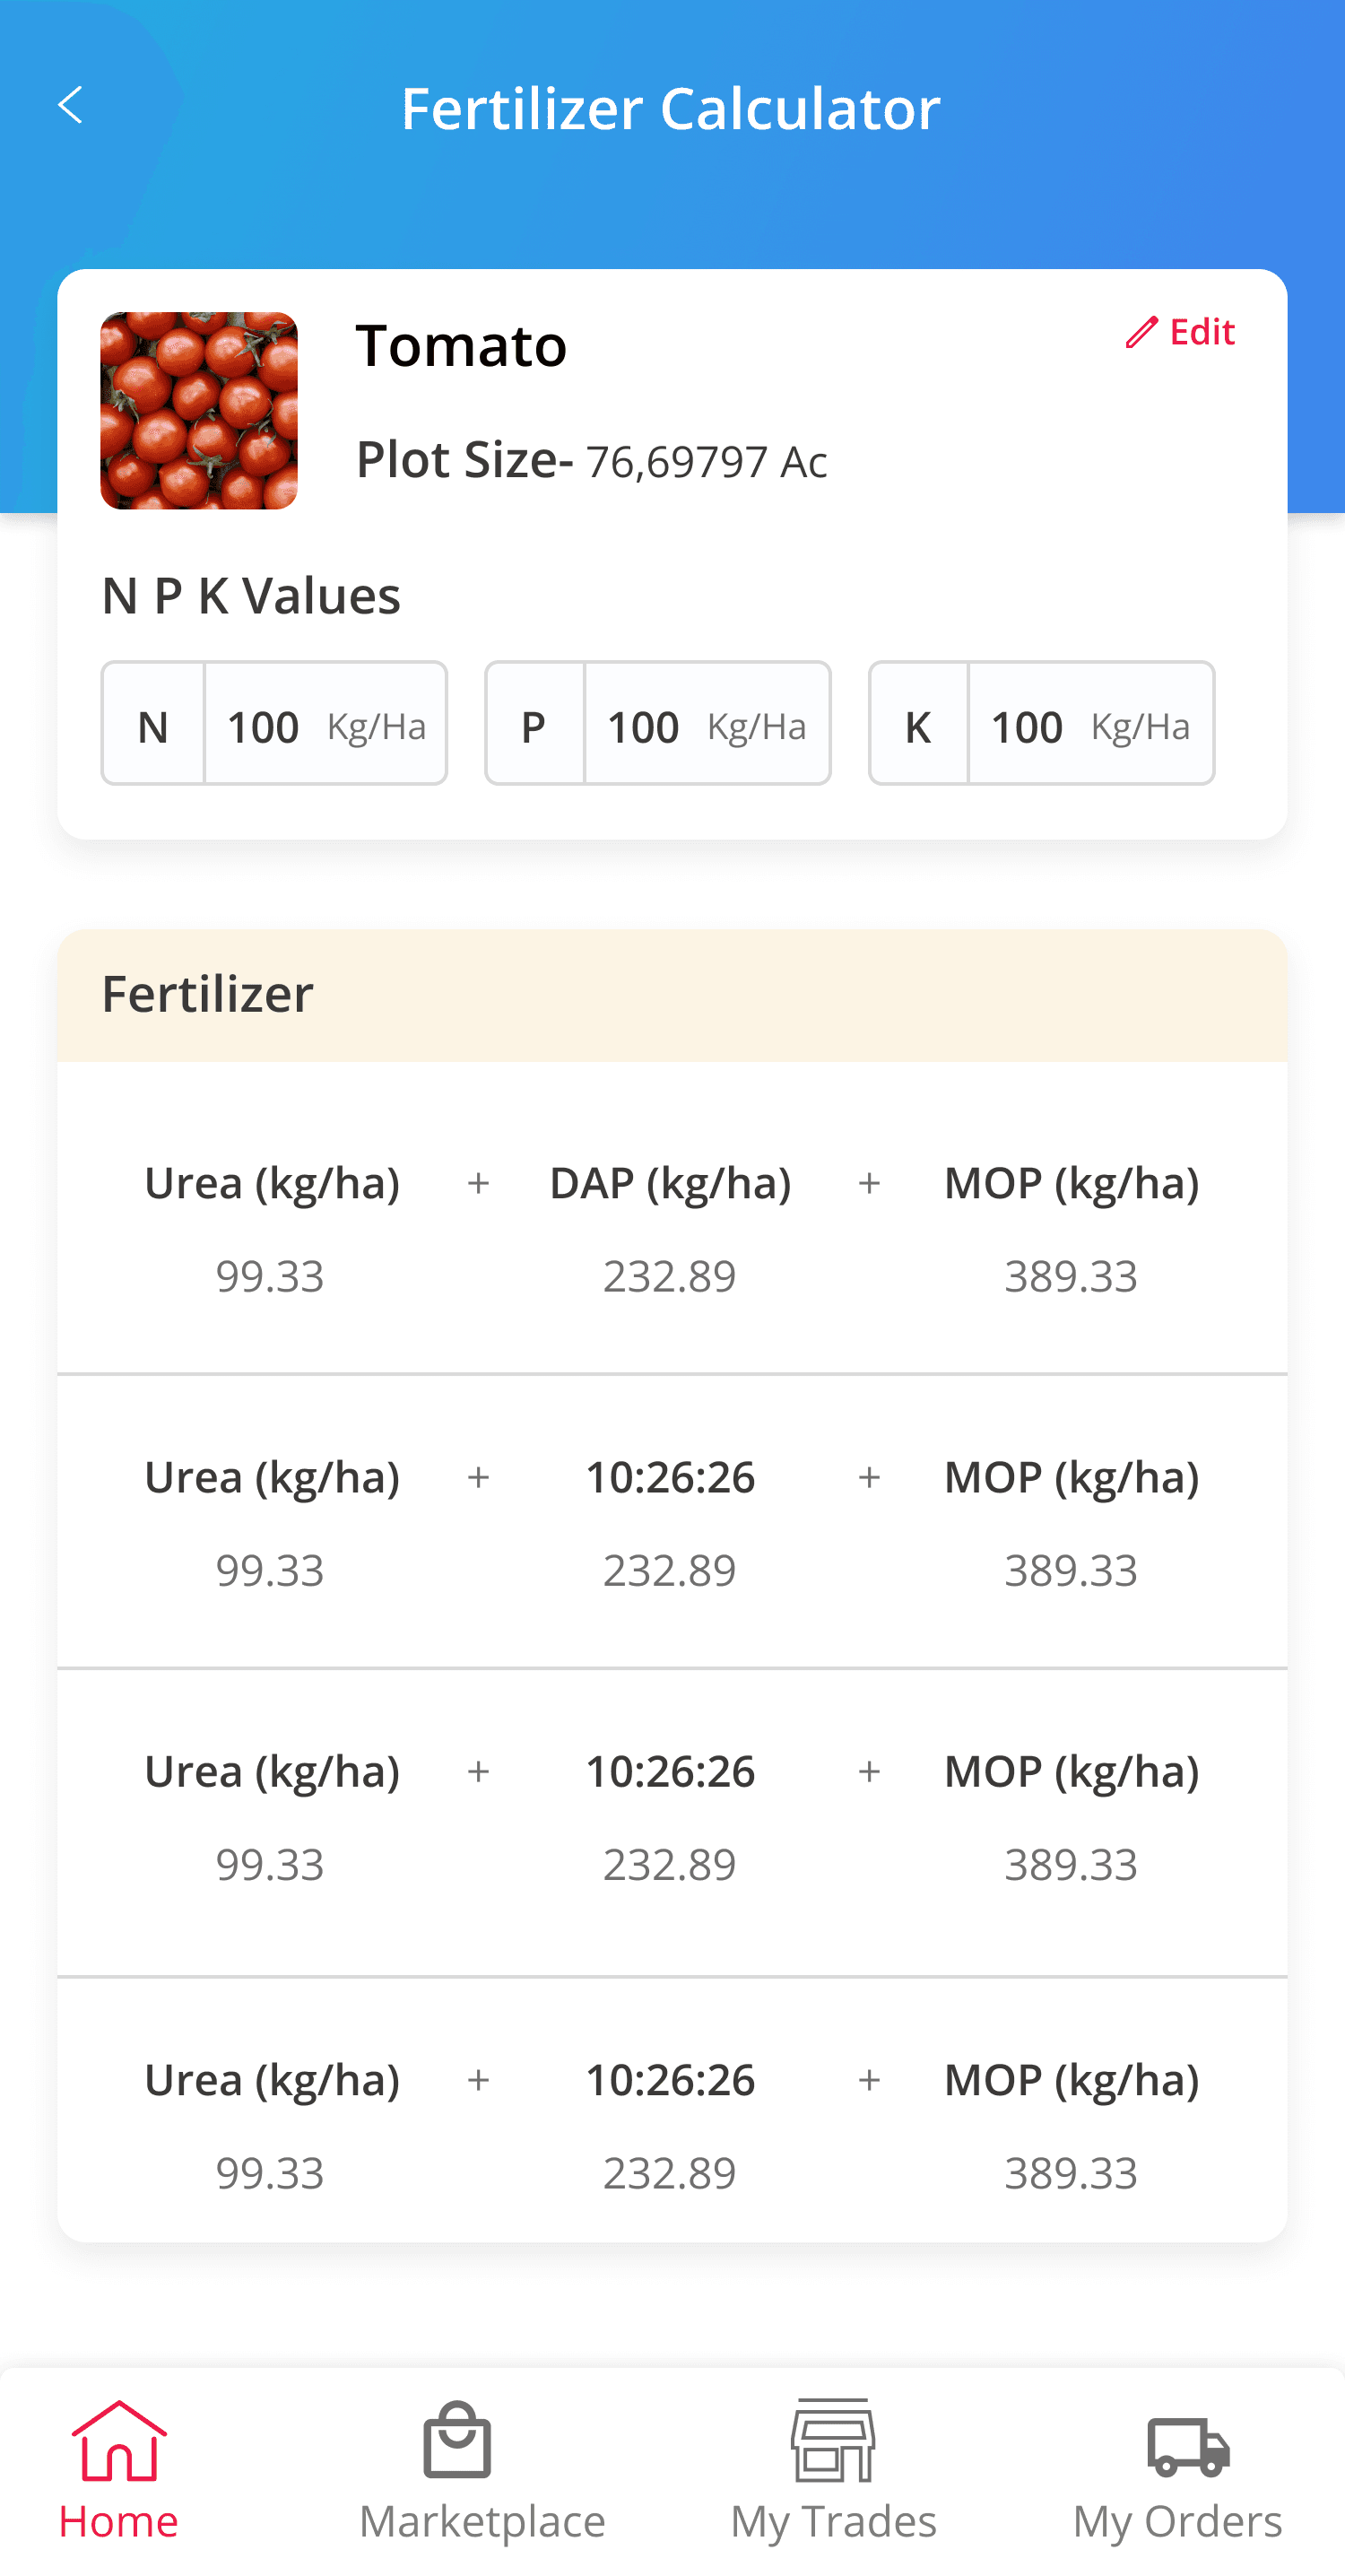Switch to the Marketplace tab label

point(482,2521)
